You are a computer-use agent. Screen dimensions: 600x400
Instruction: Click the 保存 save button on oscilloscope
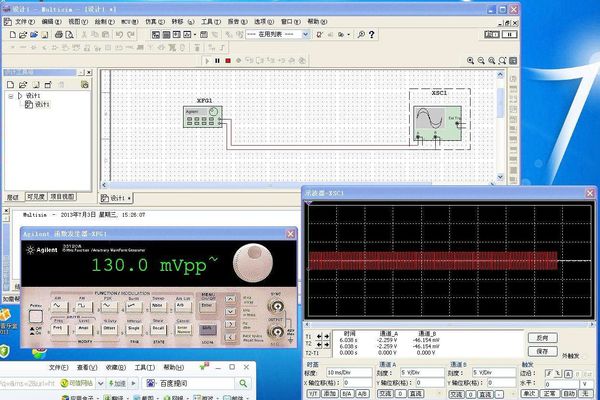click(541, 351)
